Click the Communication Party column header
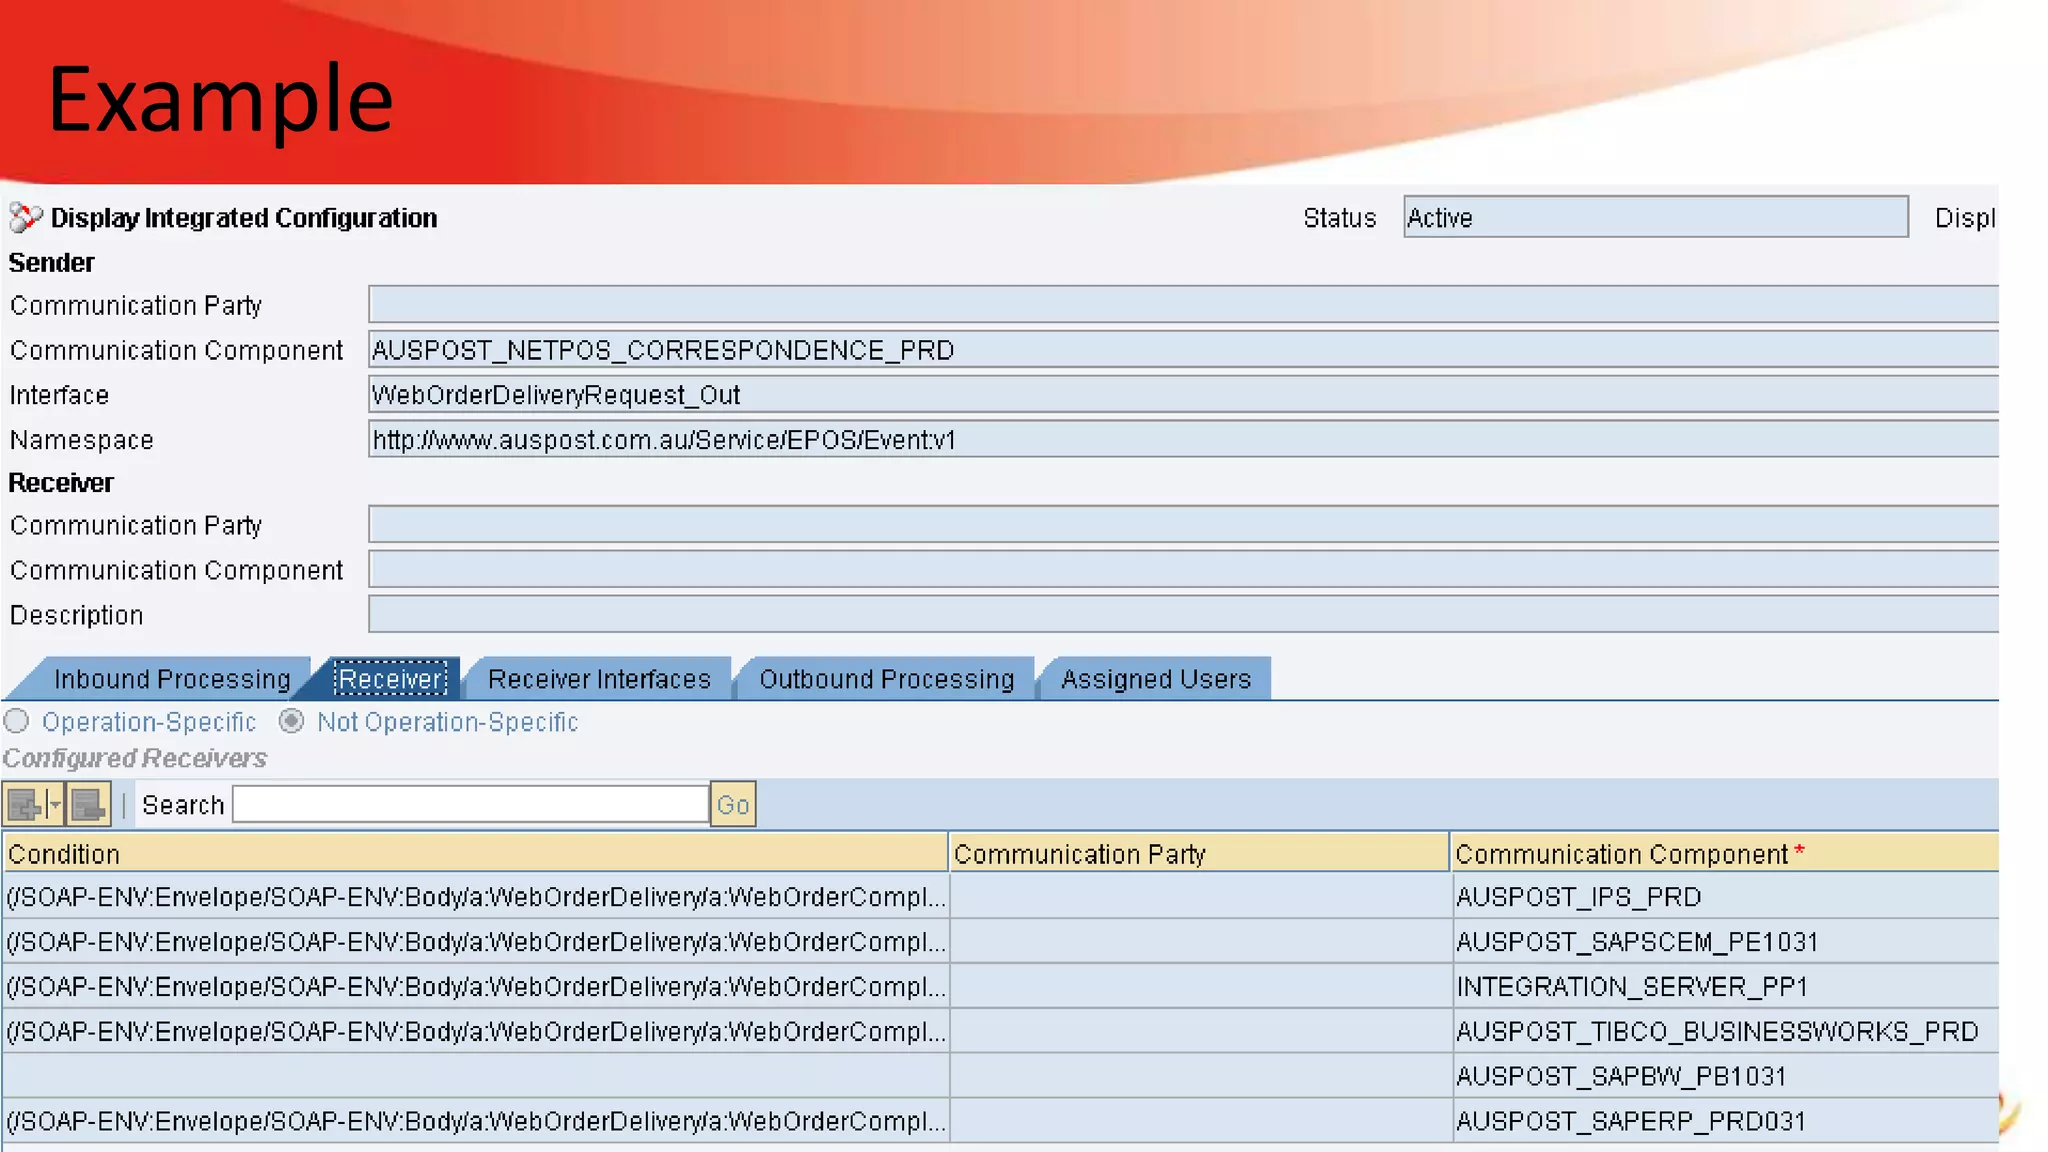This screenshot has height=1152, width=2048. pos(1199,853)
